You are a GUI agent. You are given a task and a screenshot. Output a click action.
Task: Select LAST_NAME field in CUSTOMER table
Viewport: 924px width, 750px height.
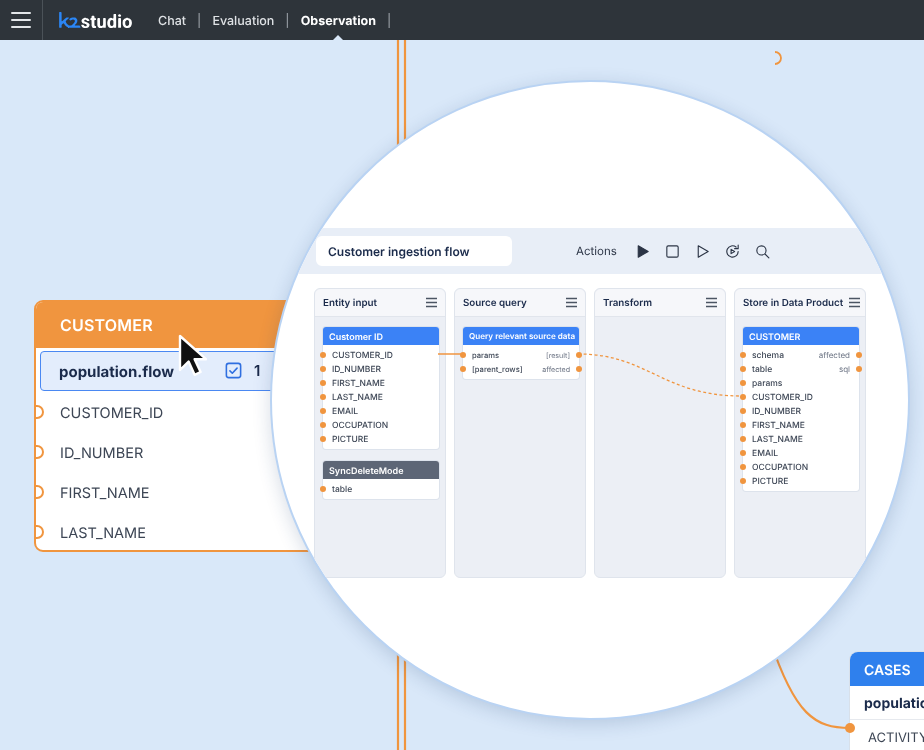pos(103,533)
